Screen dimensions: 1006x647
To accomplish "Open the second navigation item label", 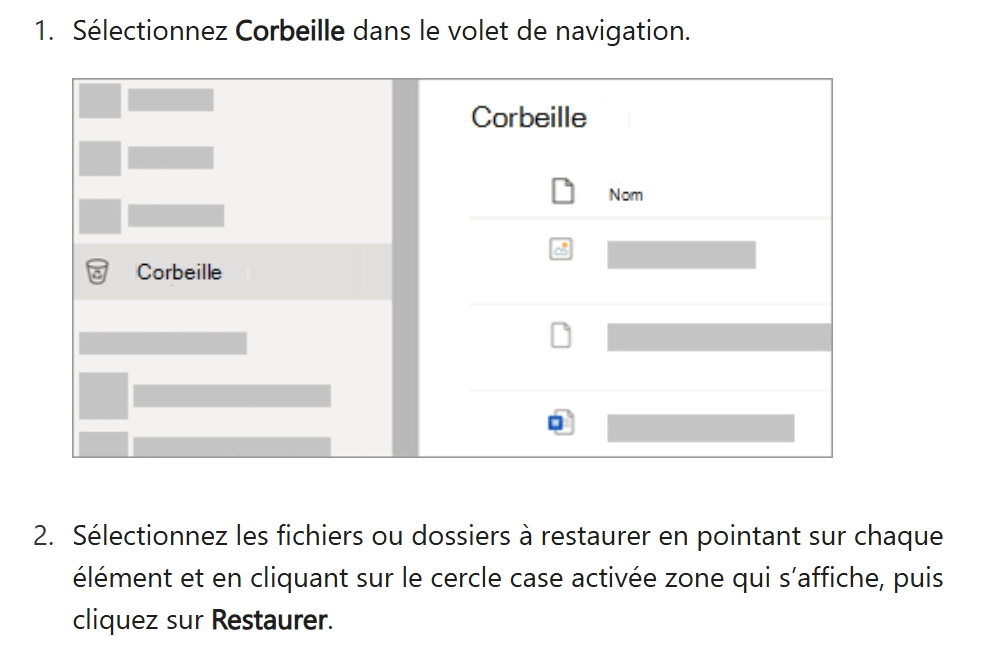I will pos(171,157).
